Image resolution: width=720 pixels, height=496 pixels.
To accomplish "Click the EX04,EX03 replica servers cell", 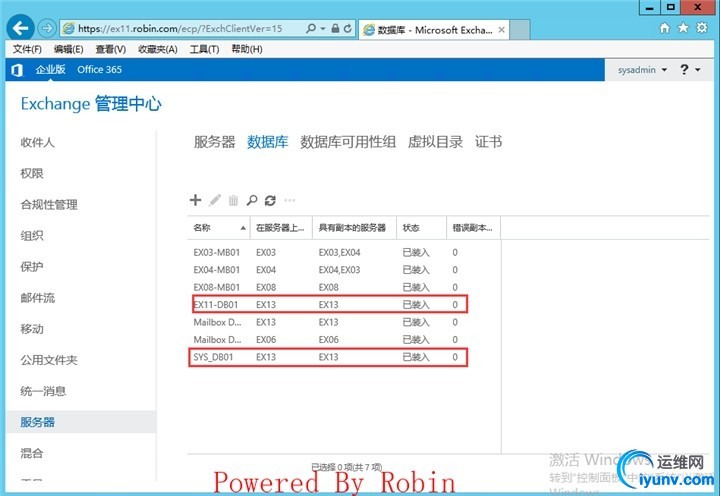I will [339, 270].
